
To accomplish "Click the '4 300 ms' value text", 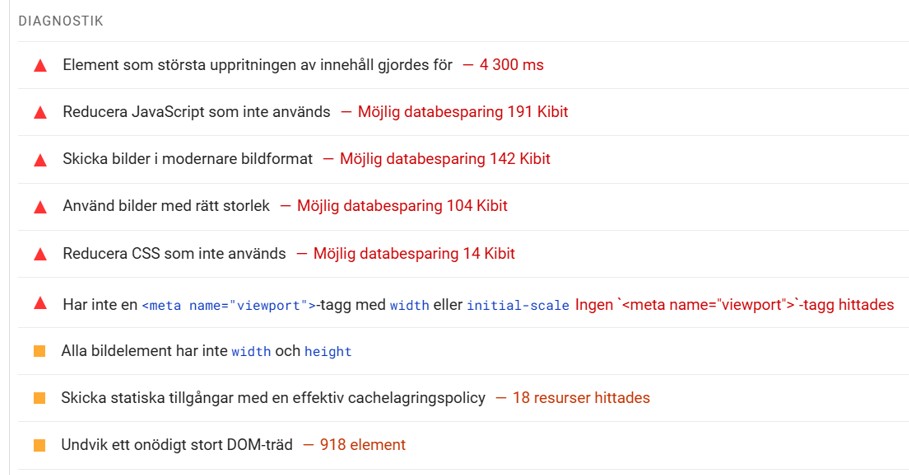I will (x=511, y=65).
